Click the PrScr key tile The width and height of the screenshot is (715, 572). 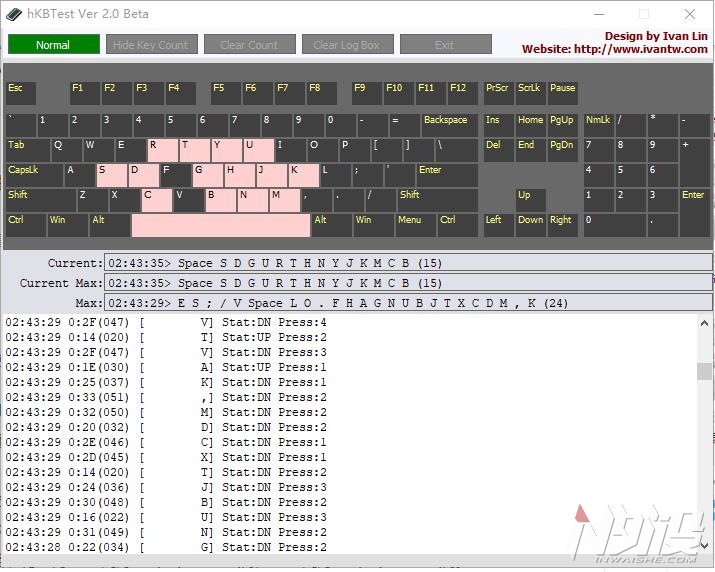[x=499, y=93]
